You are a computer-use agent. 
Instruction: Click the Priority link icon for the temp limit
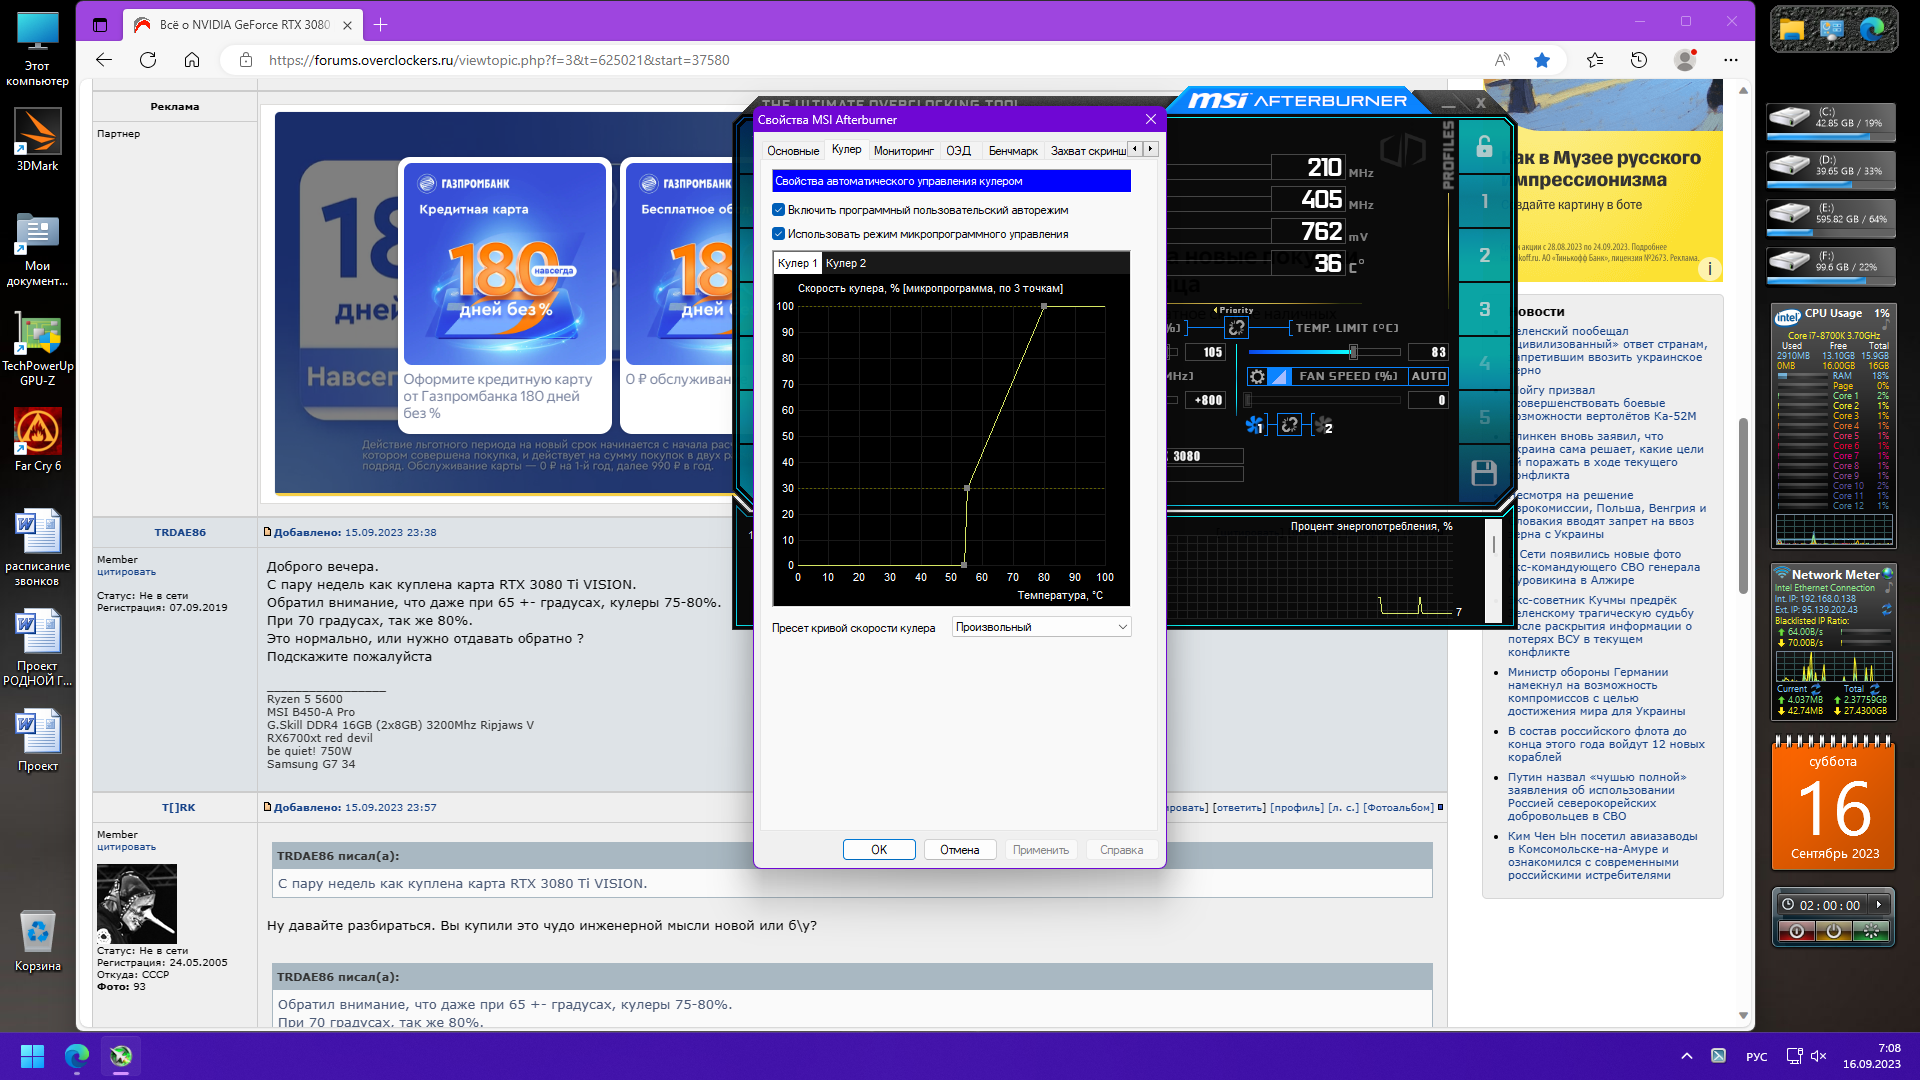[1237, 328]
